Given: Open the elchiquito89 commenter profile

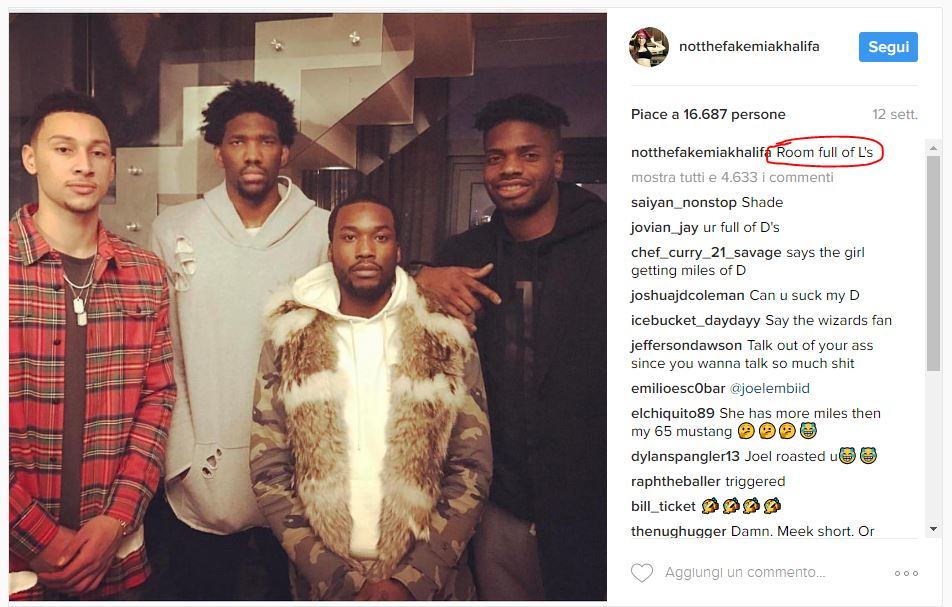Looking at the screenshot, I should coord(673,413).
